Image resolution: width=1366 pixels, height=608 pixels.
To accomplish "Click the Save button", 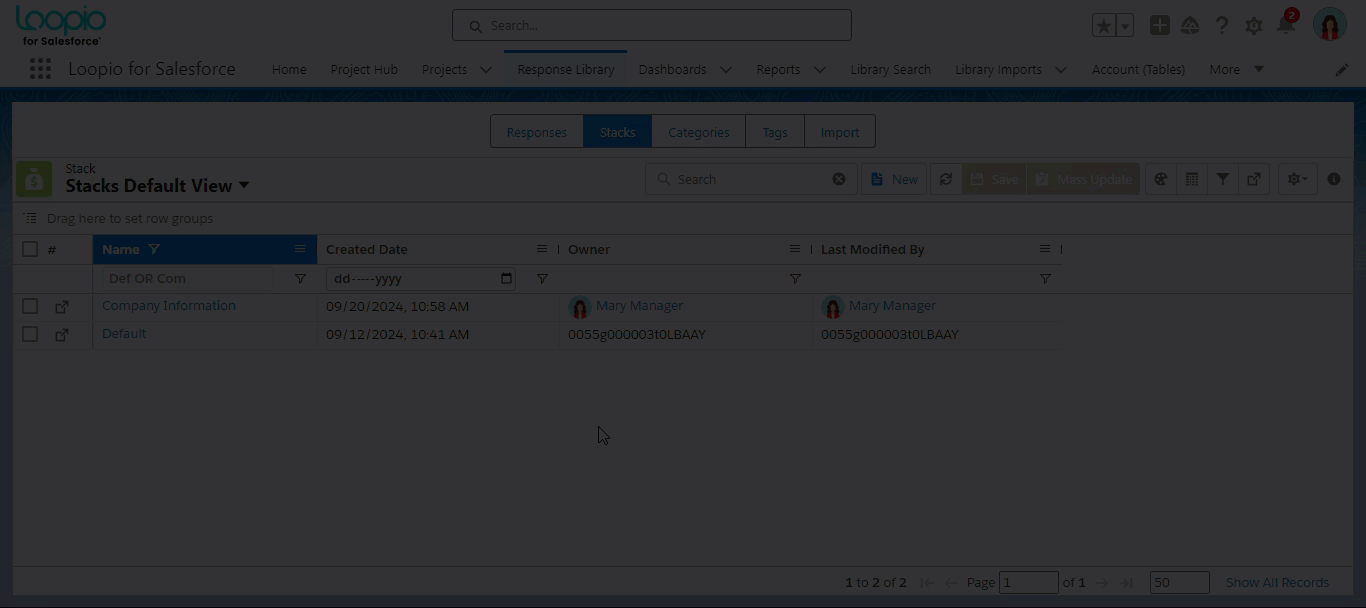I will 994,179.
